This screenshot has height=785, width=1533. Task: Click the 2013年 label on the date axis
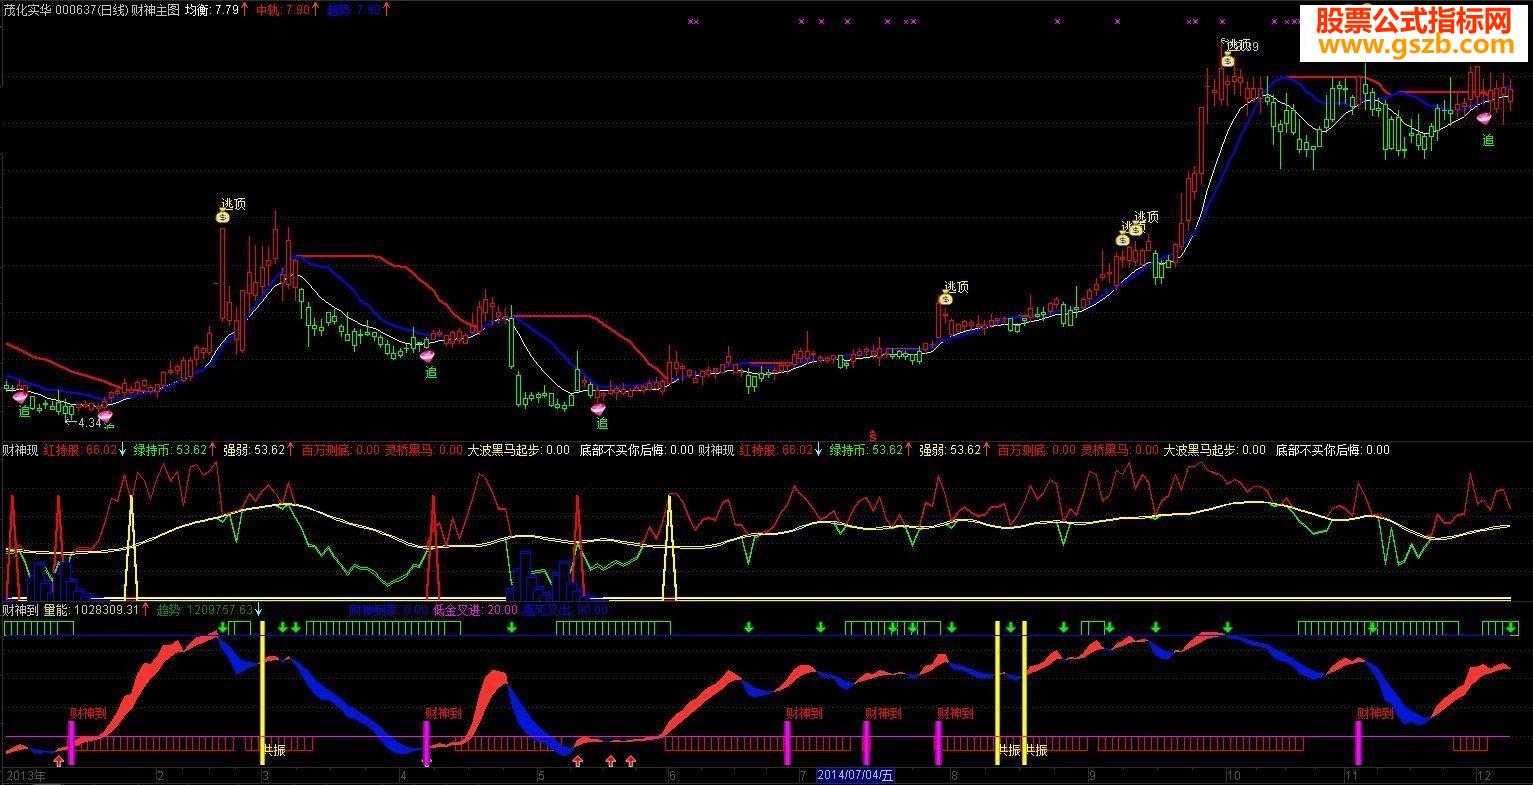(x=25, y=775)
